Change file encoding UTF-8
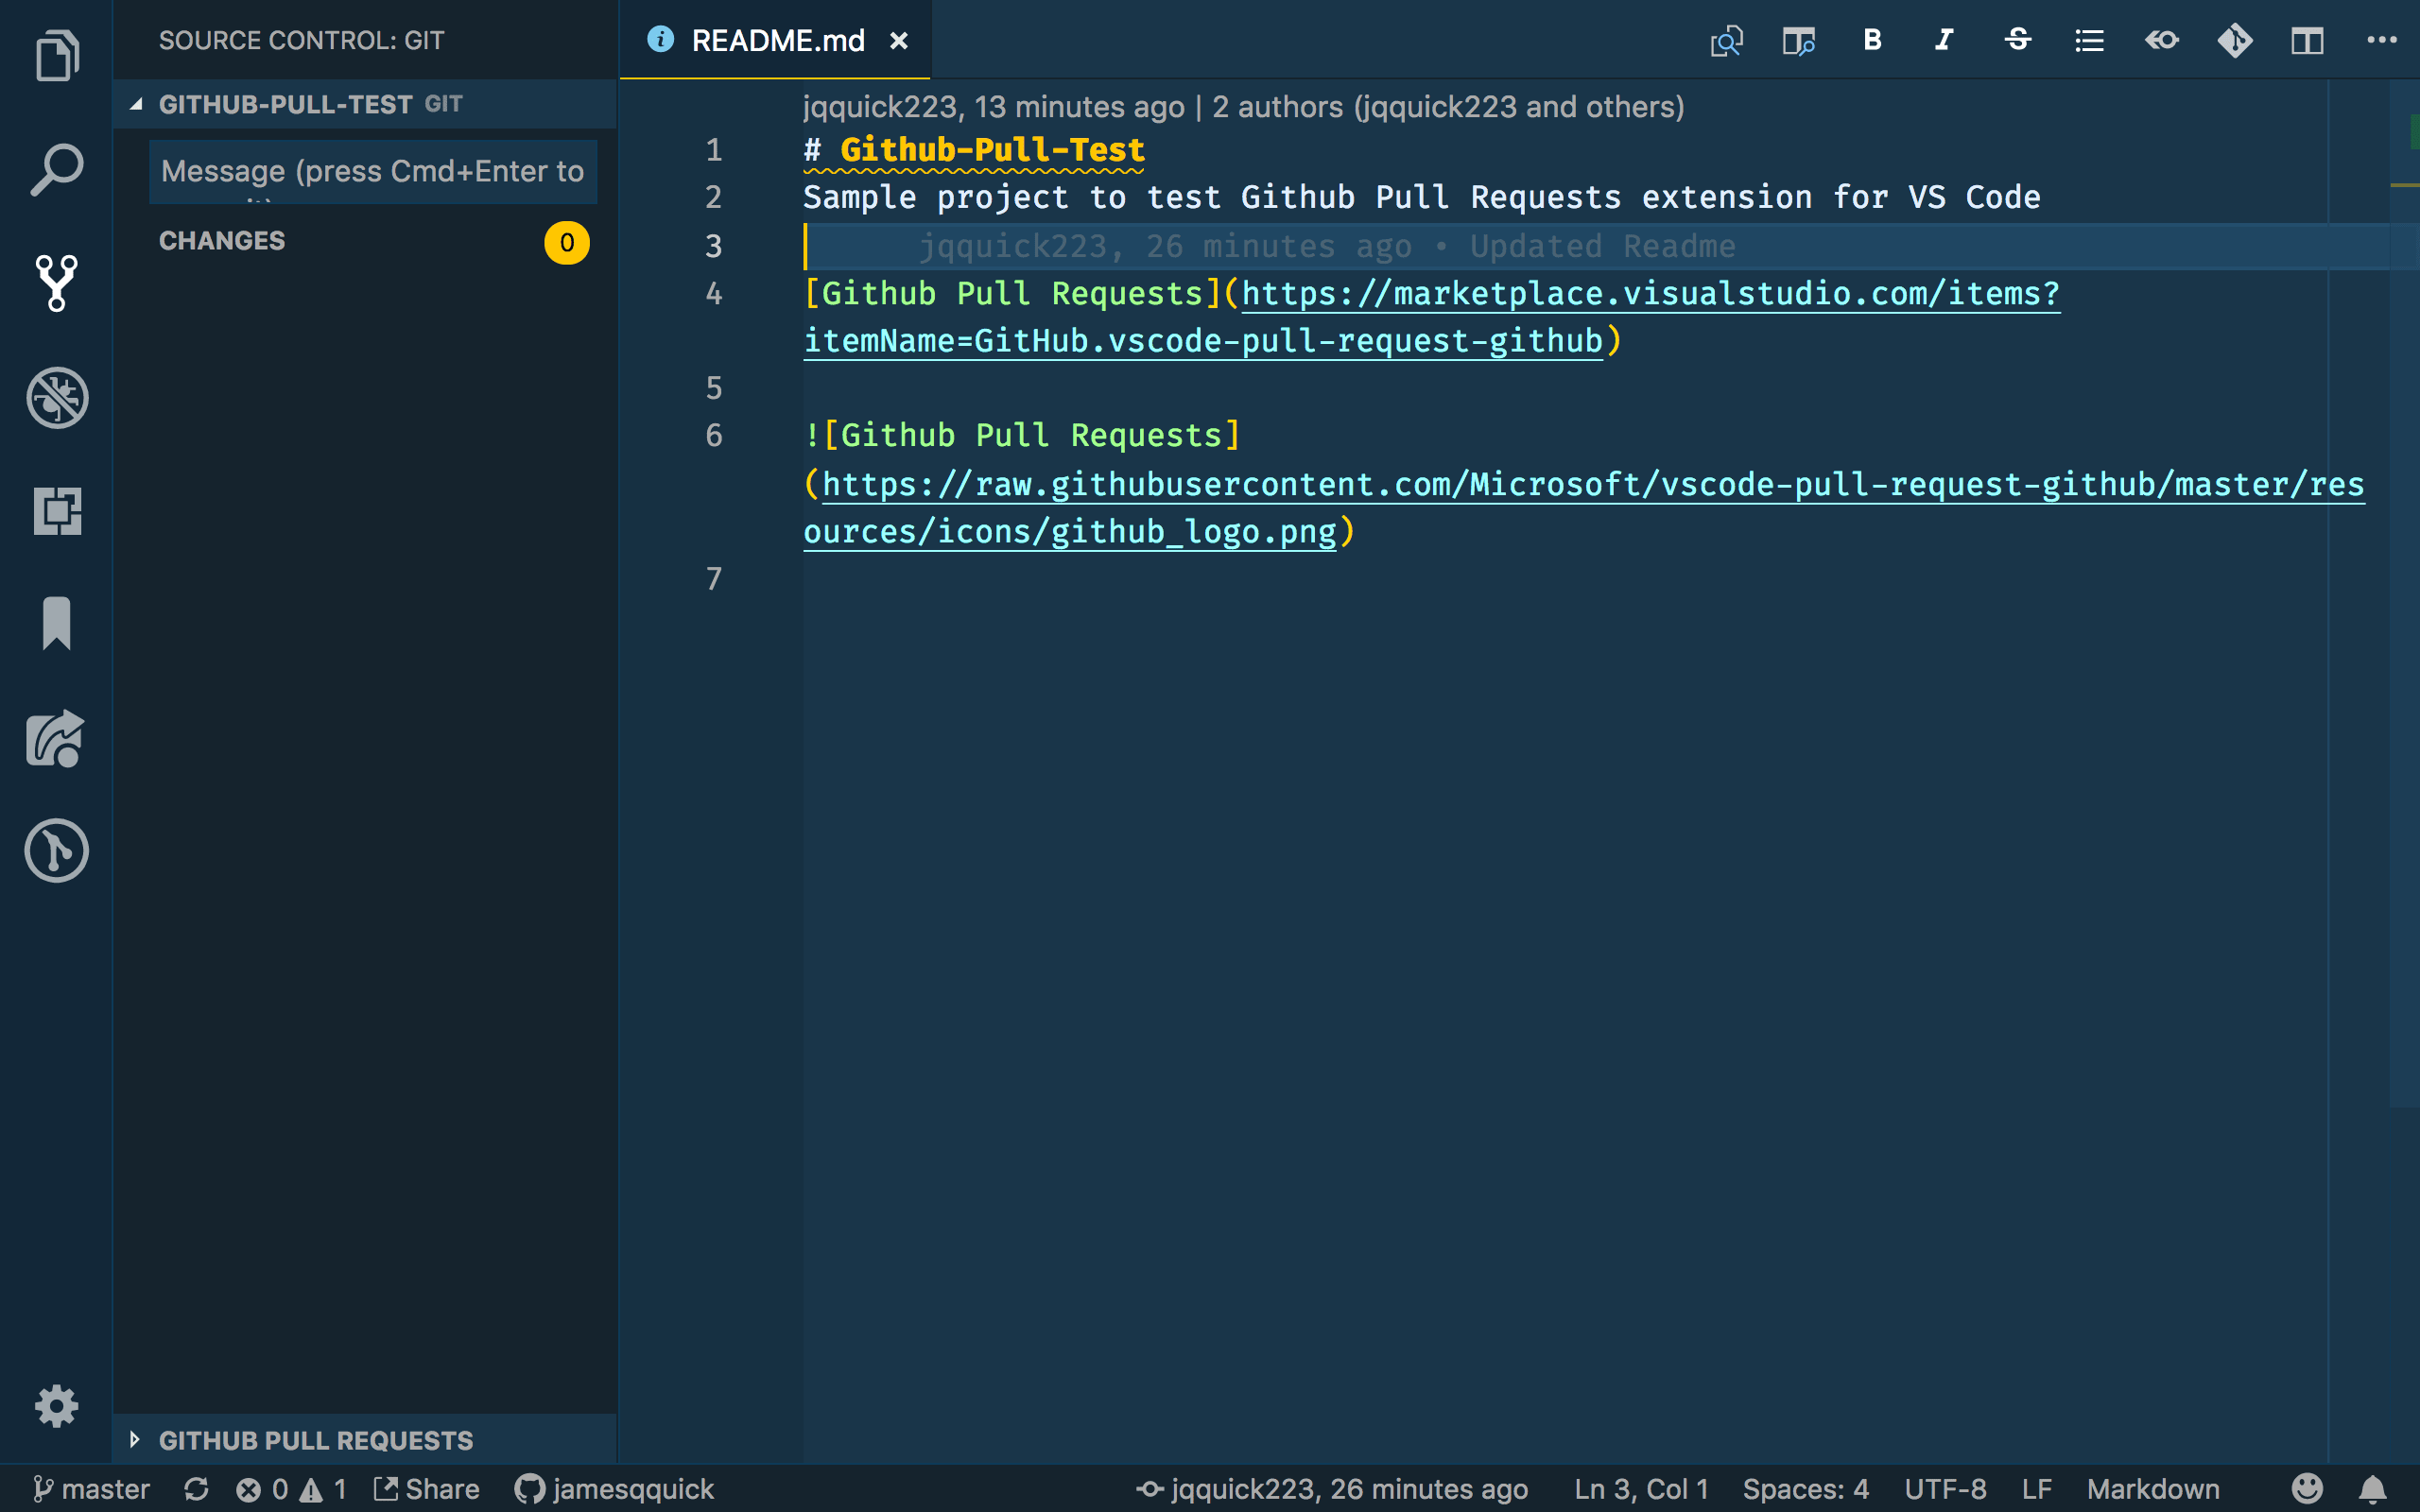This screenshot has height=1512, width=2420. pos(1945,1489)
